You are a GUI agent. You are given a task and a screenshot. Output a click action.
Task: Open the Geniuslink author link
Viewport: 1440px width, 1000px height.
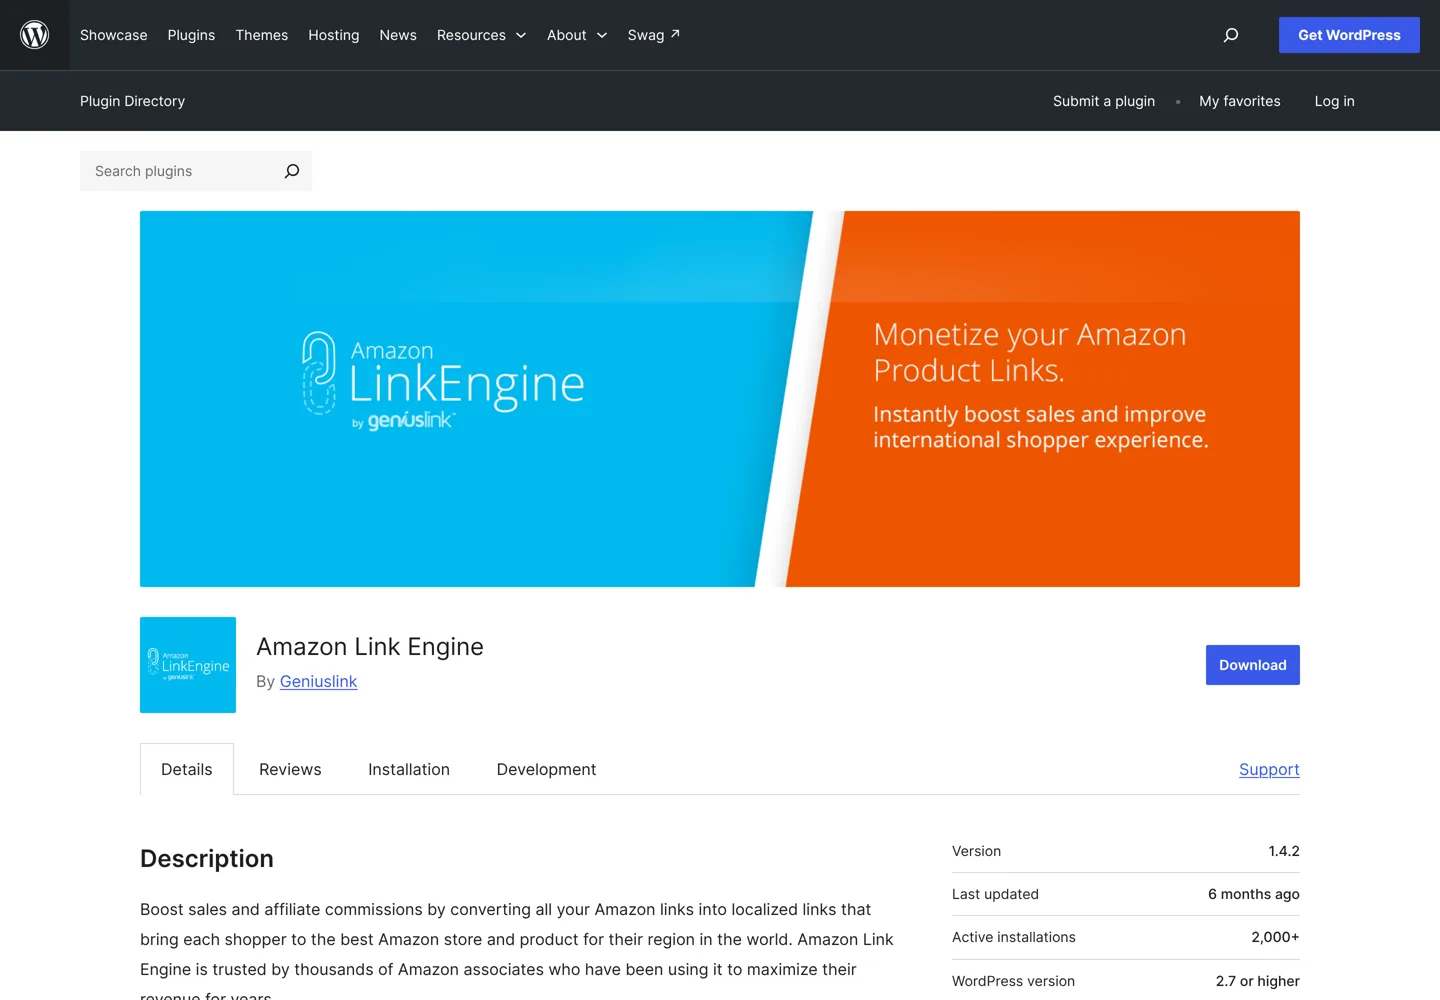point(318,681)
